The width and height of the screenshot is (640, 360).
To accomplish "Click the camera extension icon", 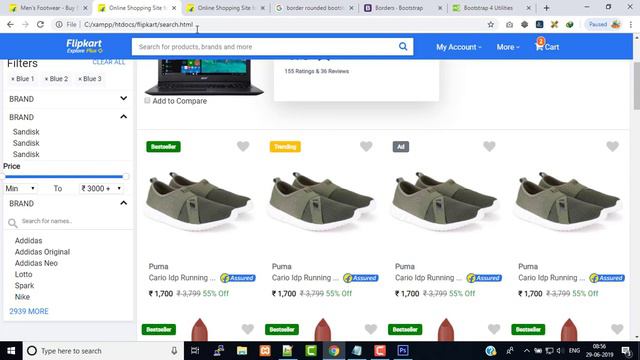I will (x=509, y=24).
